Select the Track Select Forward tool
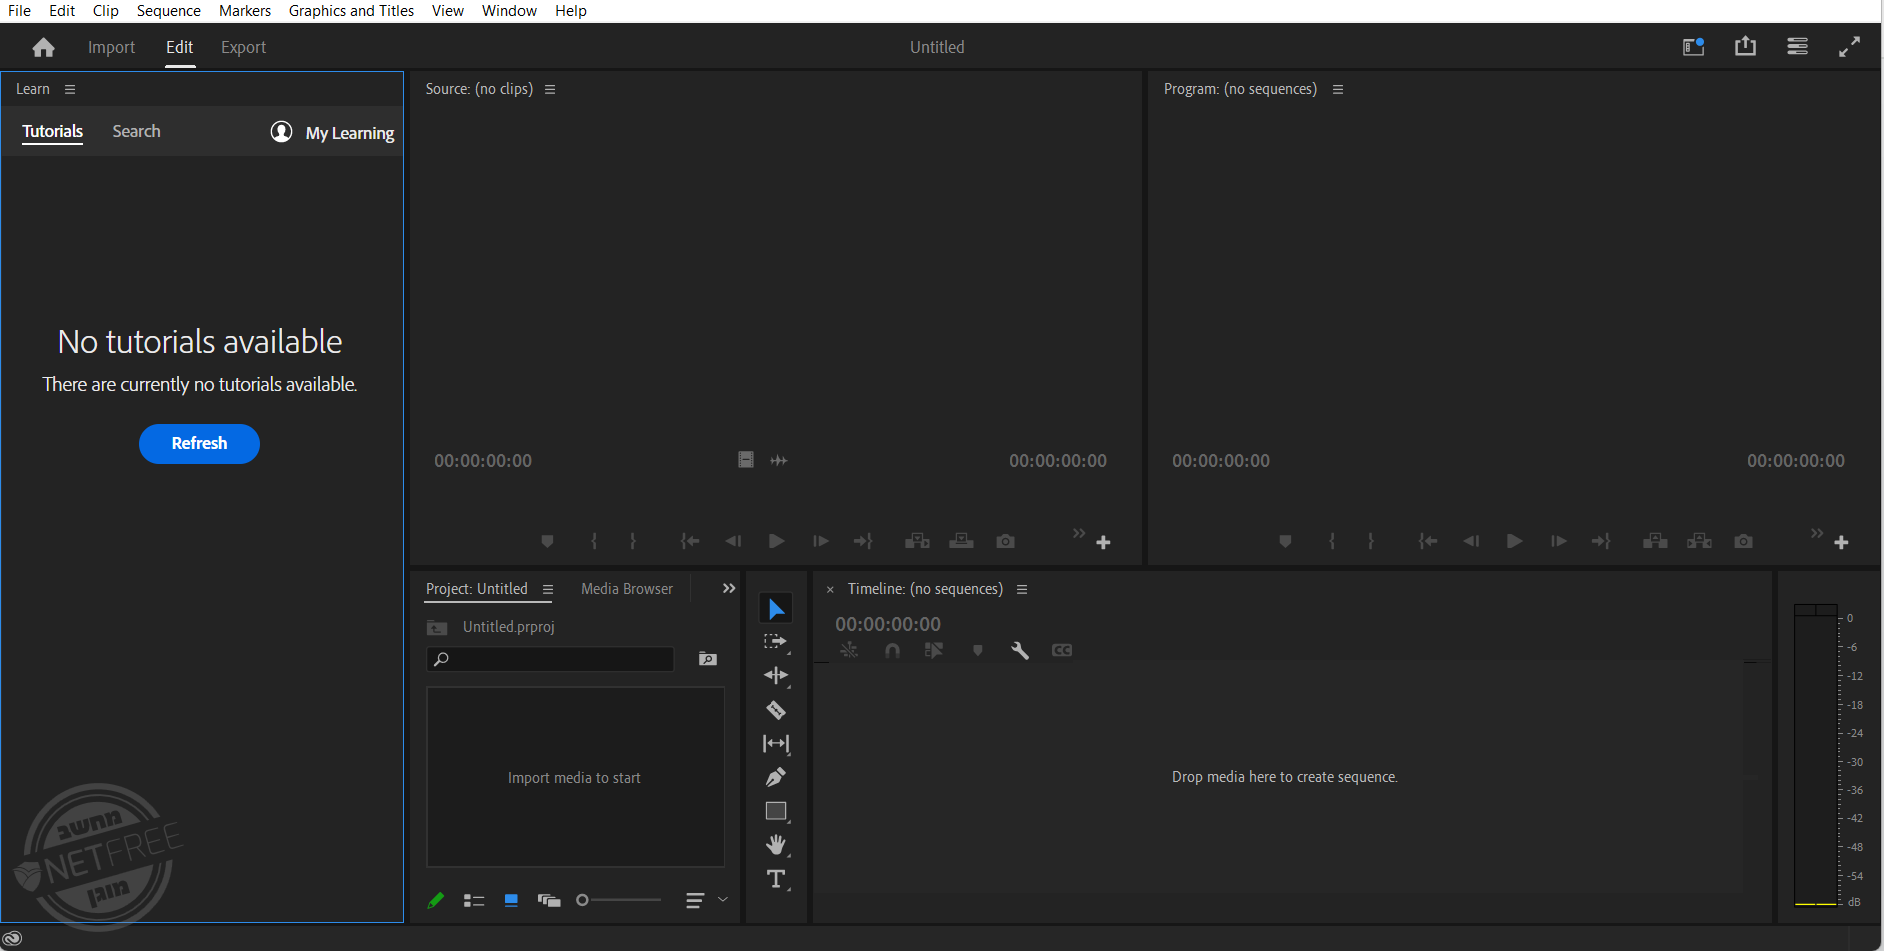Viewport: 1884px width, 951px height. point(776,642)
